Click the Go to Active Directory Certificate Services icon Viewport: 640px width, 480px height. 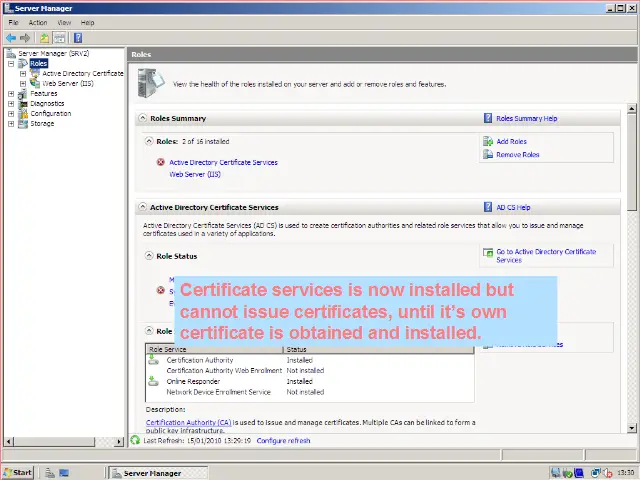488,253
